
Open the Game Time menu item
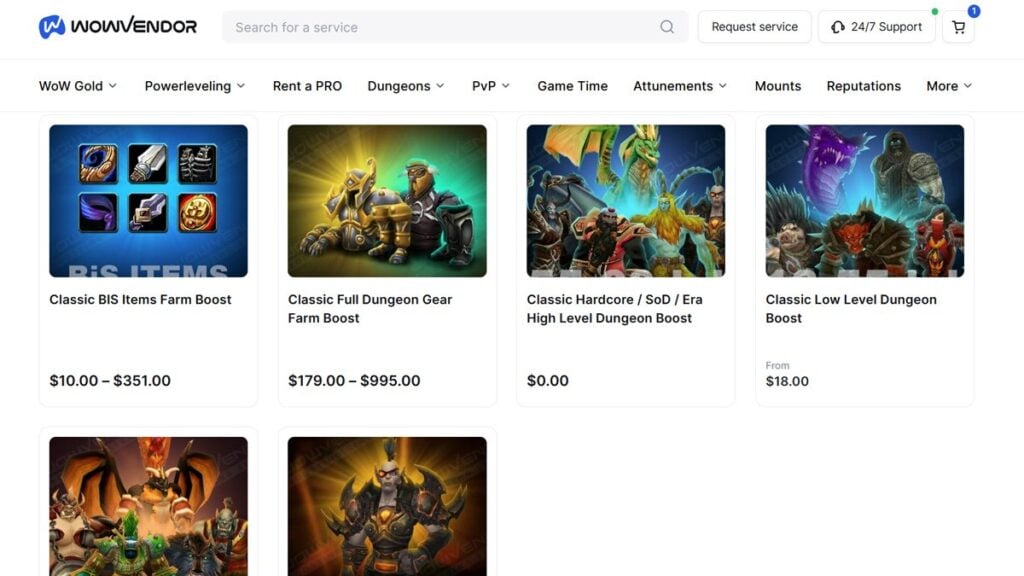(x=572, y=86)
